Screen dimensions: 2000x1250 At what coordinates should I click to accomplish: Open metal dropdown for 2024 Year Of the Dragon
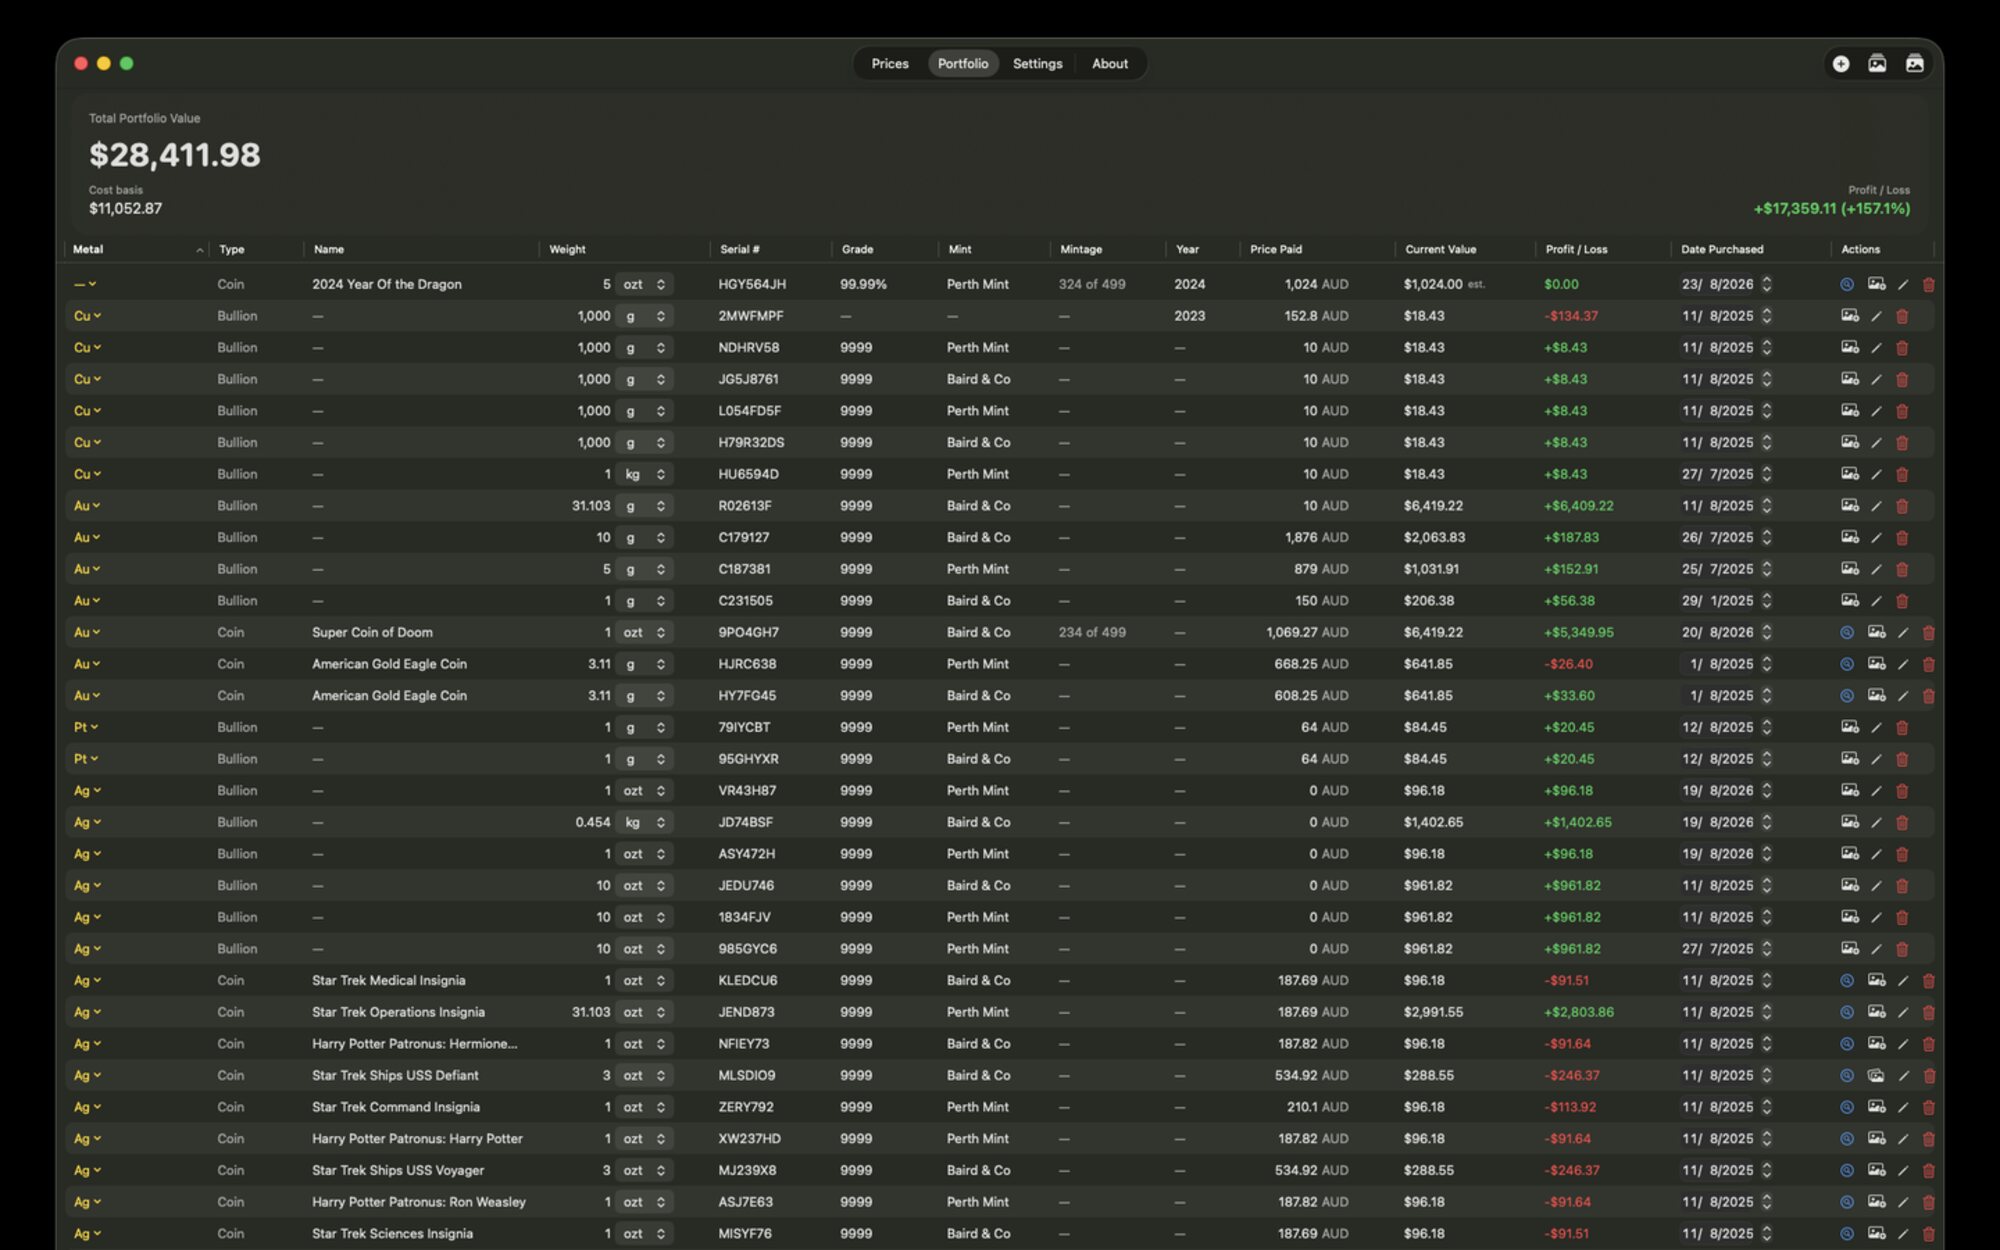(85, 285)
